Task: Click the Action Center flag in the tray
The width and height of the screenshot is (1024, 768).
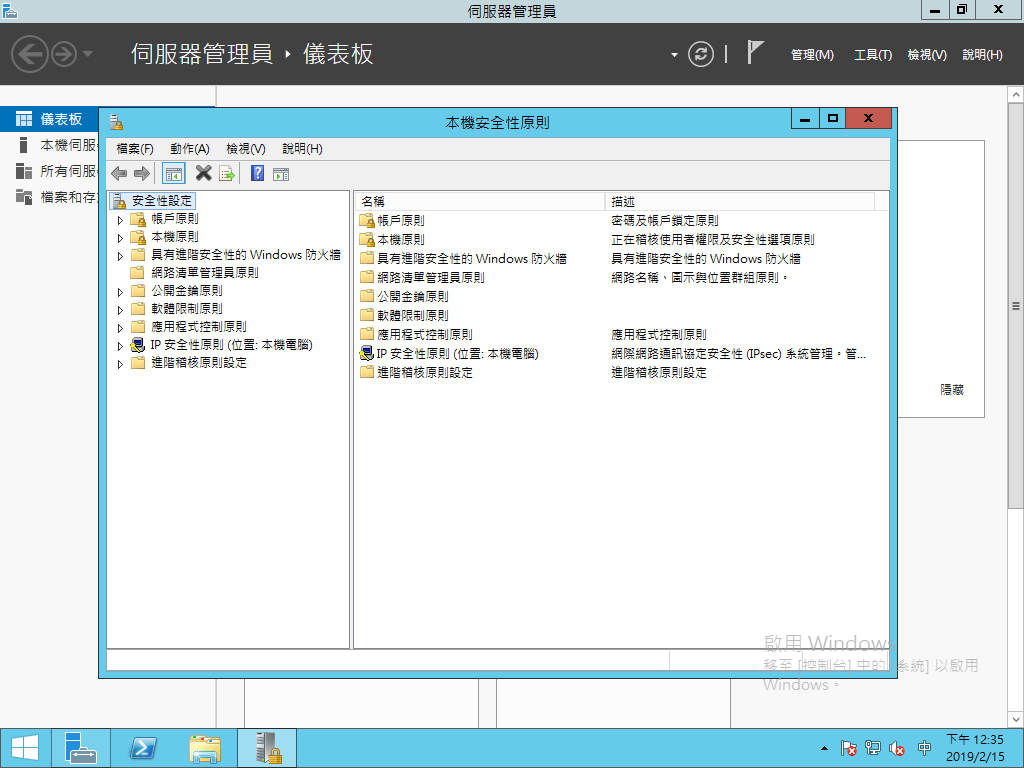Action: click(x=849, y=748)
